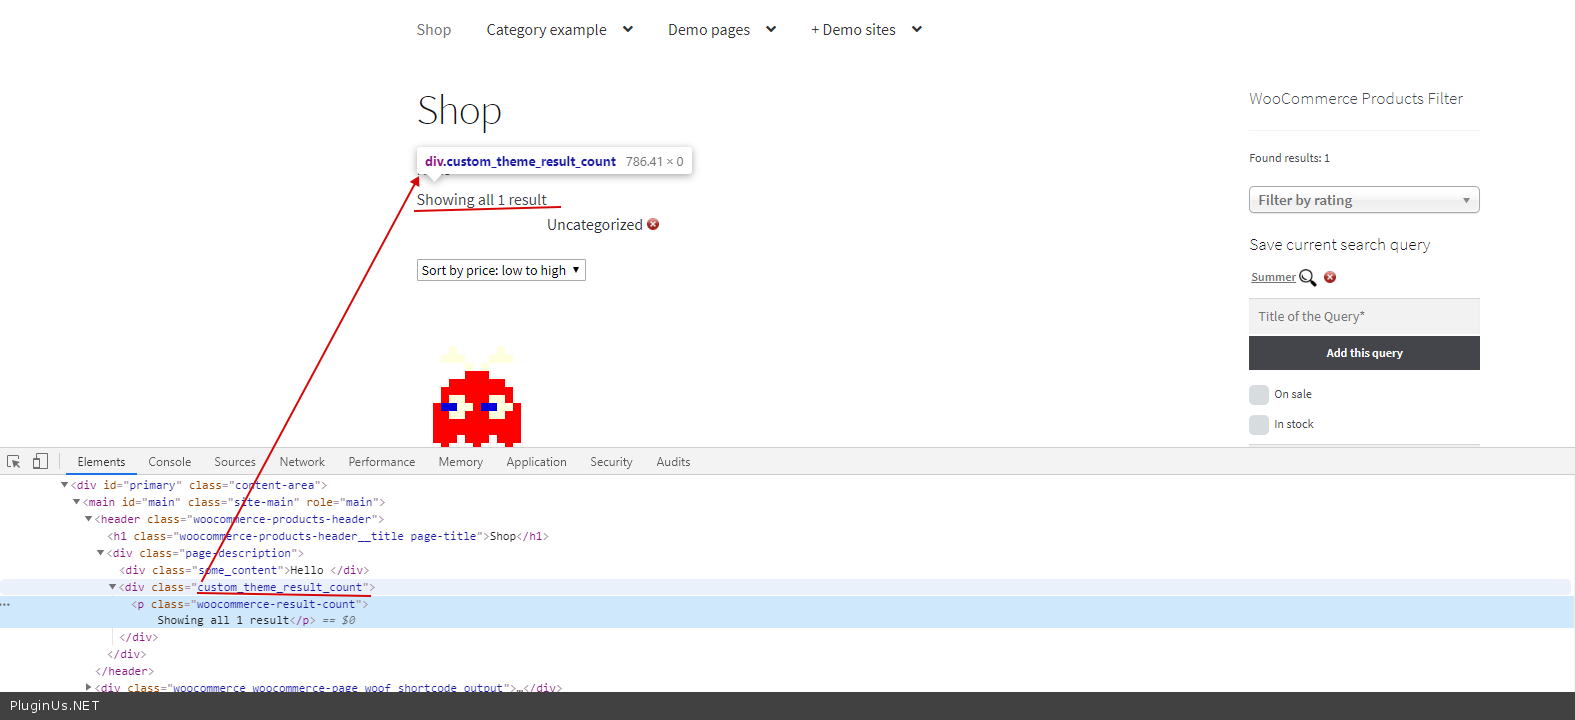Remove the Uncategorized filter via red X
This screenshot has height=720, width=1575.
653,224
